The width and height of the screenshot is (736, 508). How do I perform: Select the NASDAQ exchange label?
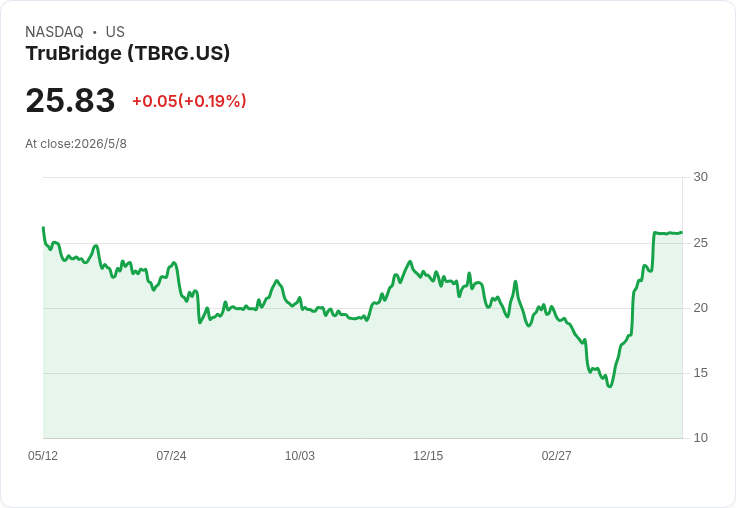pos(54,32)
